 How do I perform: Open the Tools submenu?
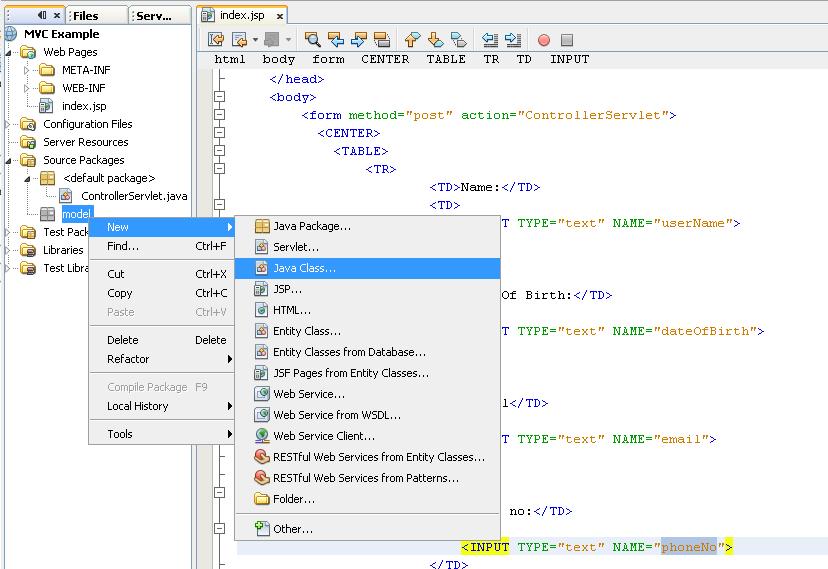tap(162, 434)
